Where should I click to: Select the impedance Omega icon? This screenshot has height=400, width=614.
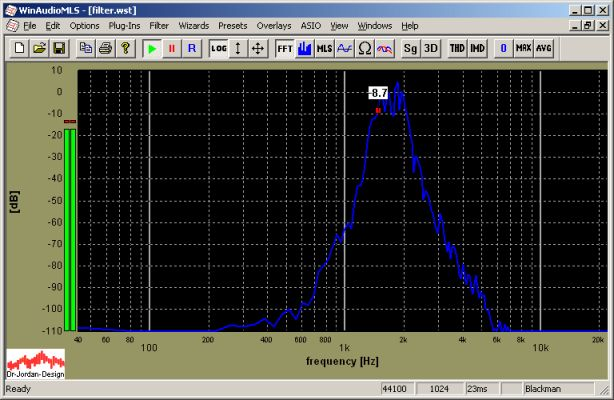(365, 48)
